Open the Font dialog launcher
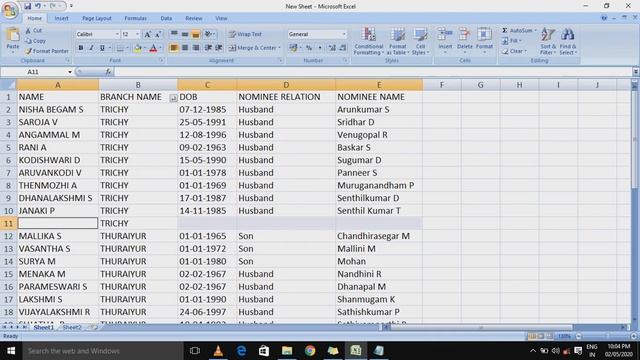This screenshot has height=360, width=640. pos(162,60)
